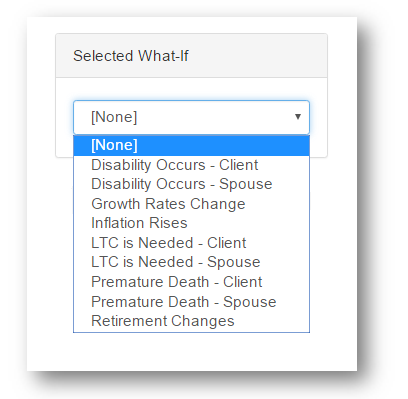The image size is (408, 399).
Task: Choose Premature Death - Spouse option
Action: point(191,301)
